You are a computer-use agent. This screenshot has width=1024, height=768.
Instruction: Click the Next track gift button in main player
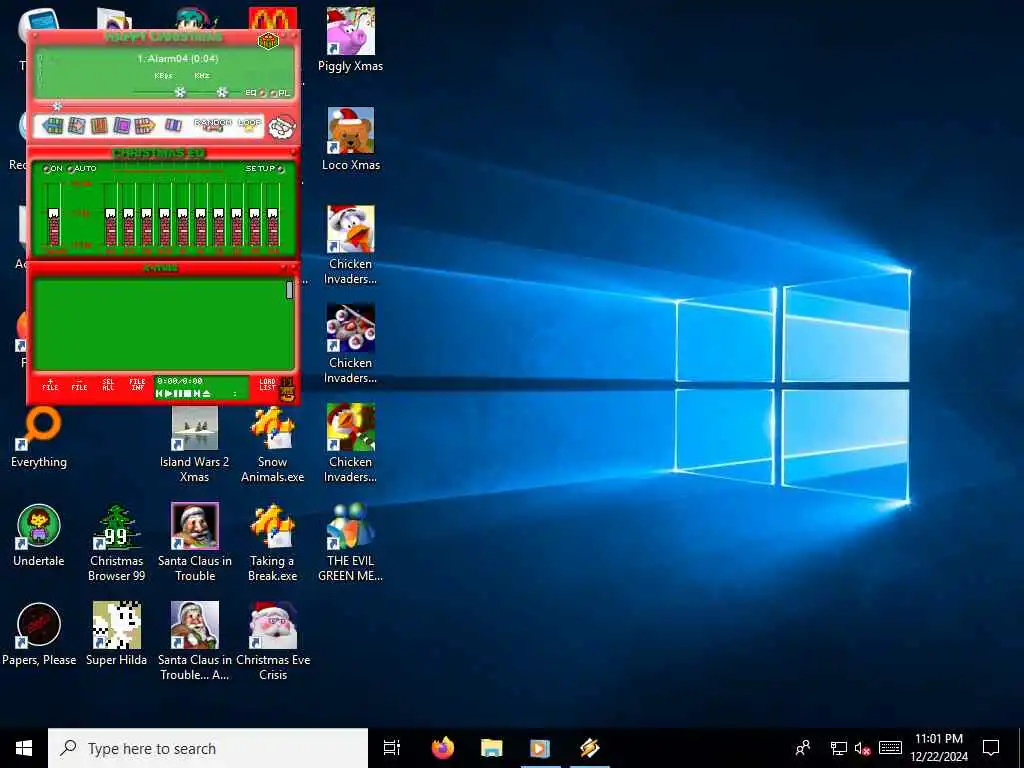pos(145,125)
